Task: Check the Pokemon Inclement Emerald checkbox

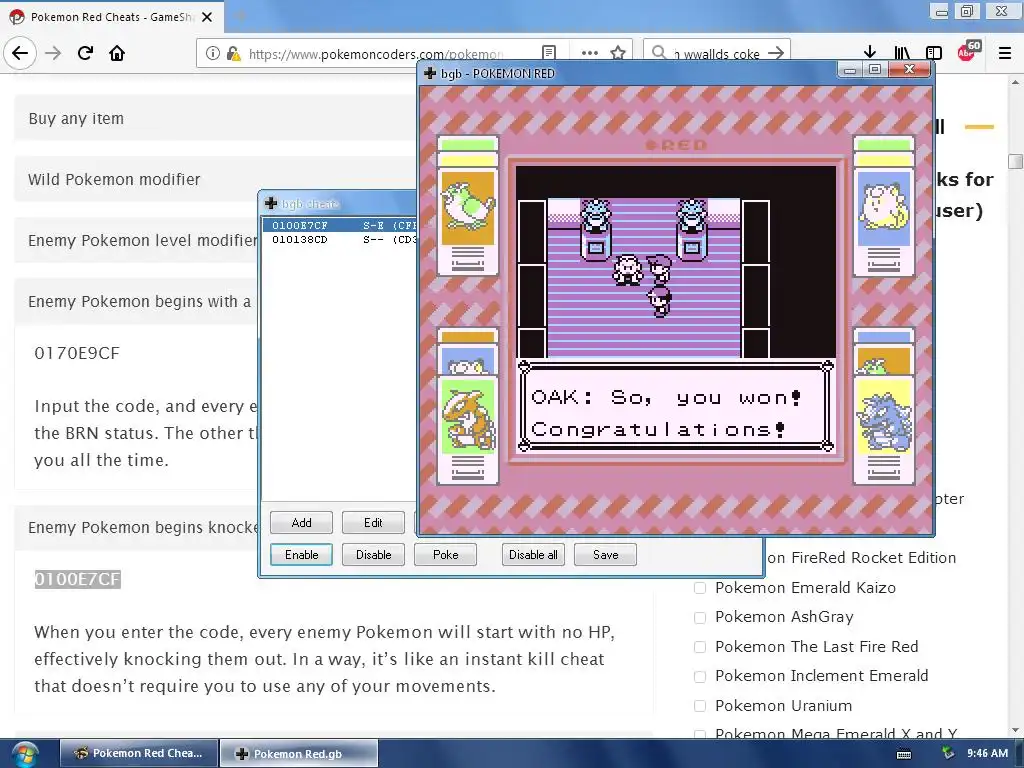Action: 699,676
